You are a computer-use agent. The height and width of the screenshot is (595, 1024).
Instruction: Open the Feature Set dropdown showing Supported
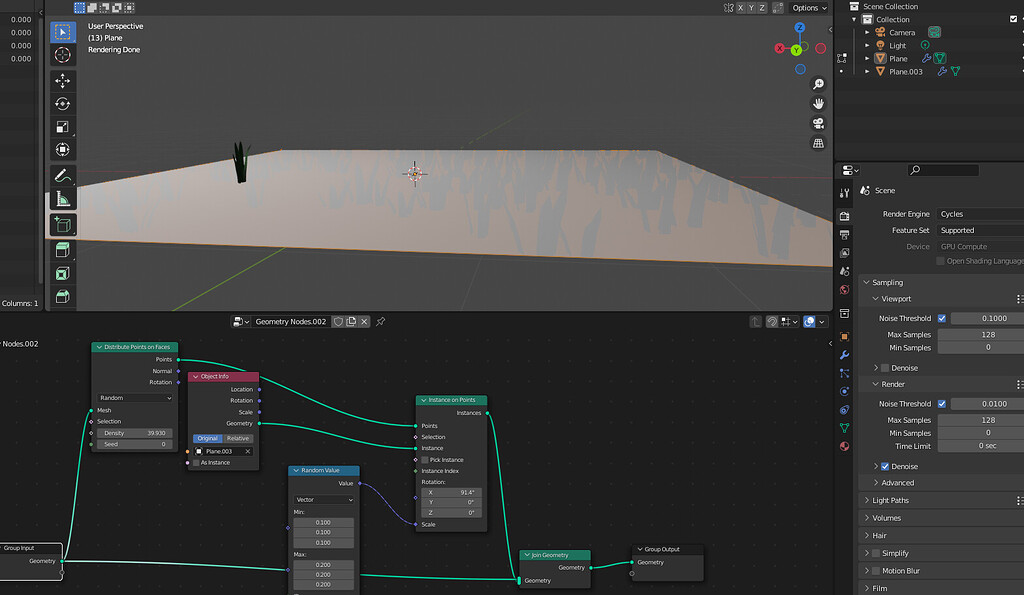coord(980,230)
